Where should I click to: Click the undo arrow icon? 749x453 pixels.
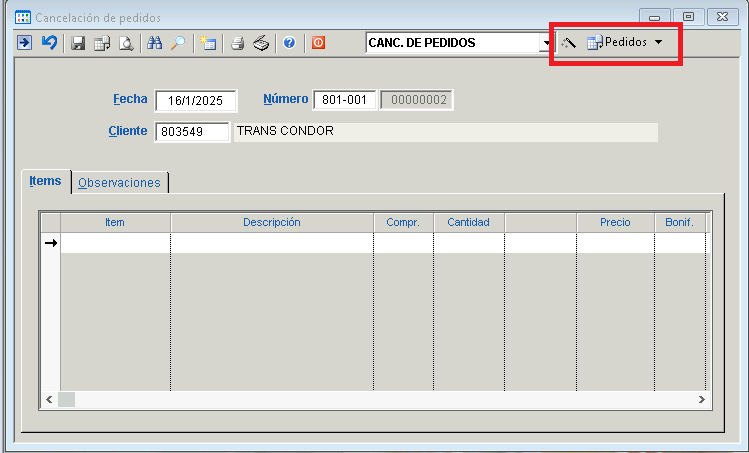[x=49, y=43]
